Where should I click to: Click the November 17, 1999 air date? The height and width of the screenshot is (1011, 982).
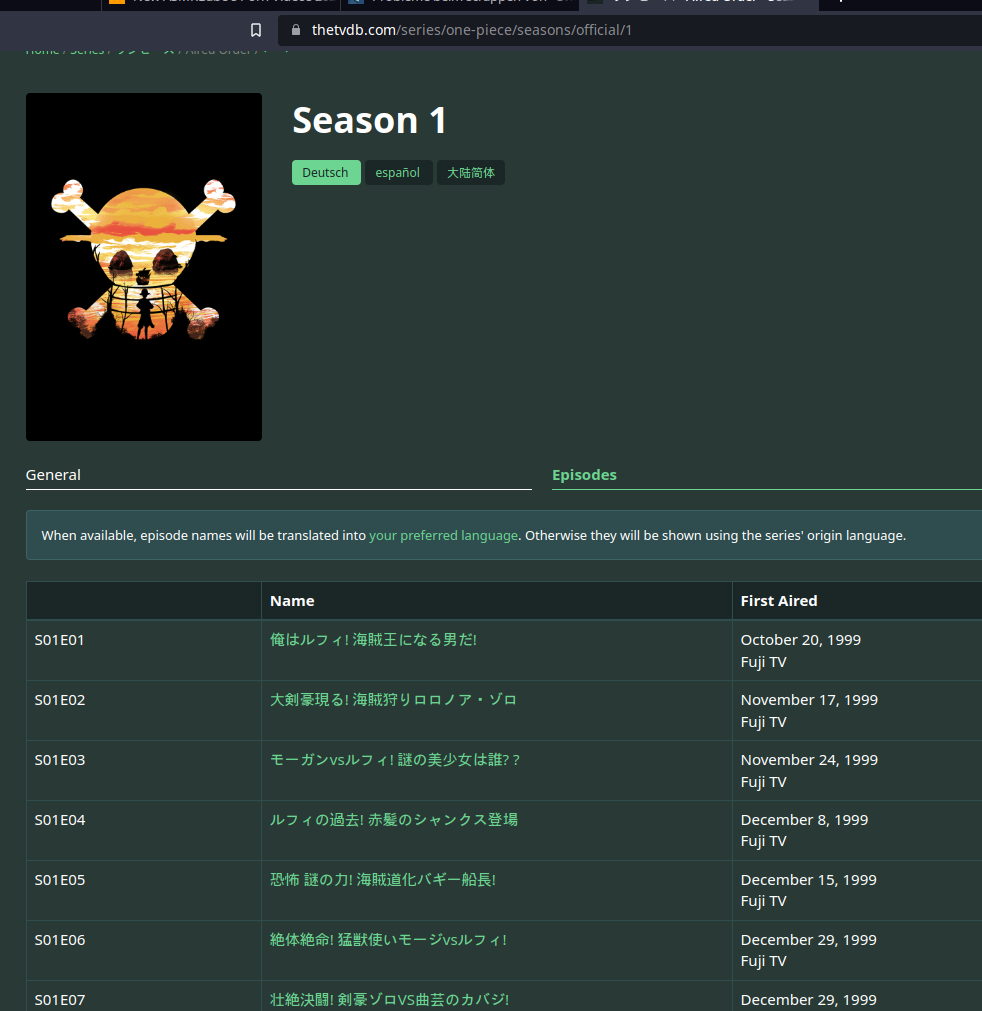(x=809, y=700)
